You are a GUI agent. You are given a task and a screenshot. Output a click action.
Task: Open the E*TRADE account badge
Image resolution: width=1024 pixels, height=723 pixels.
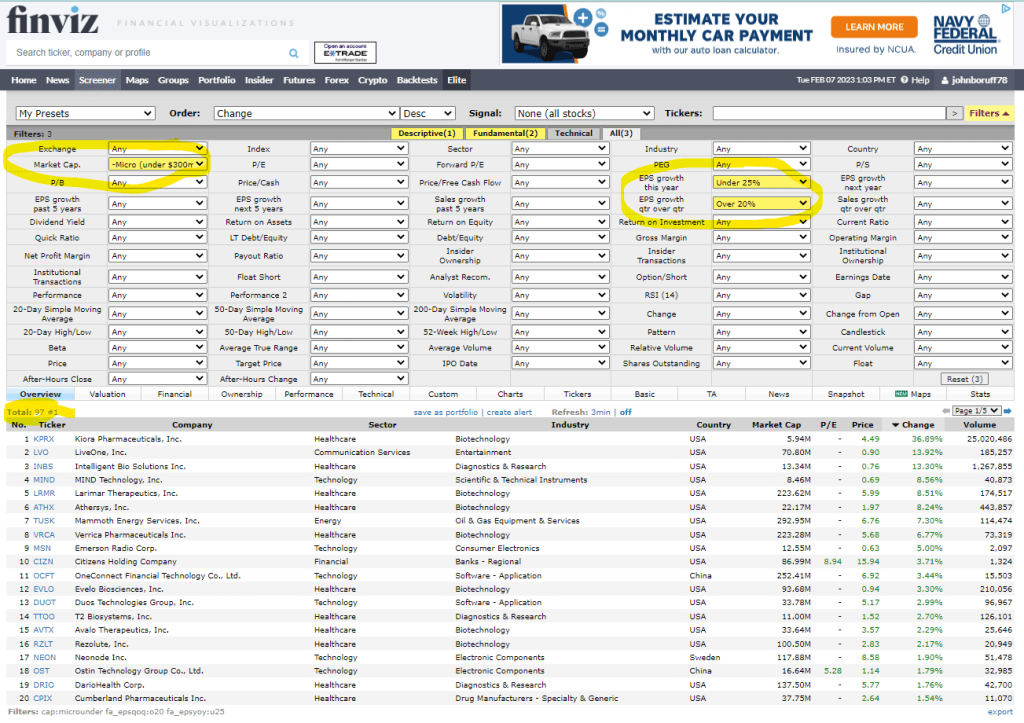click(345, 52)
